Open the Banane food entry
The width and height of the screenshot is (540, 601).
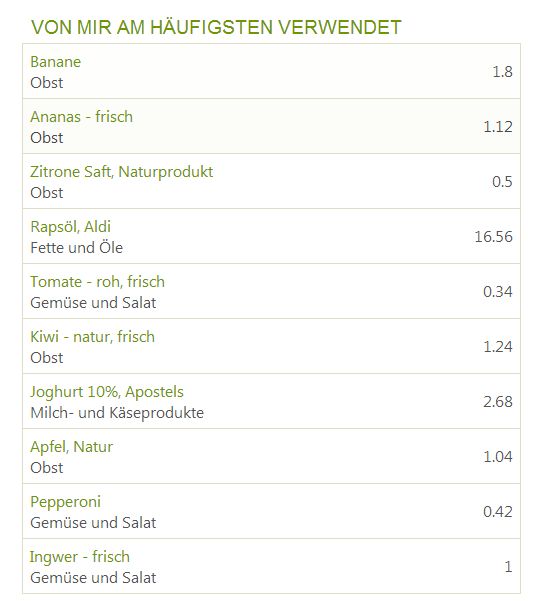(56, 62)
